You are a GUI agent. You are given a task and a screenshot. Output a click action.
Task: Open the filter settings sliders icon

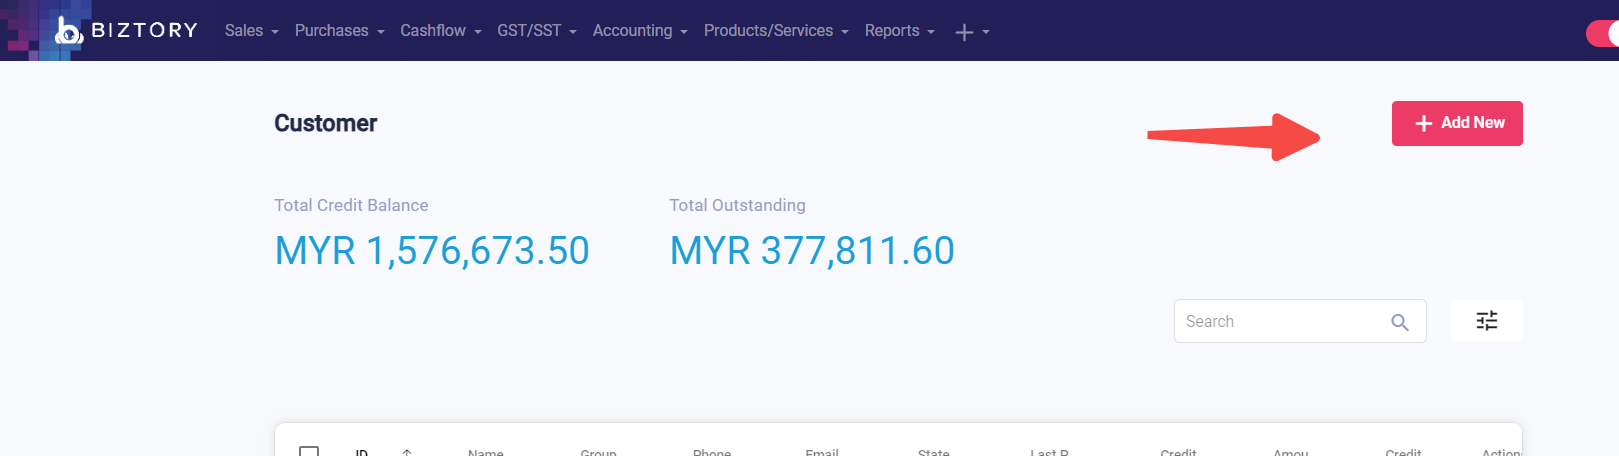pos(1487,320)
